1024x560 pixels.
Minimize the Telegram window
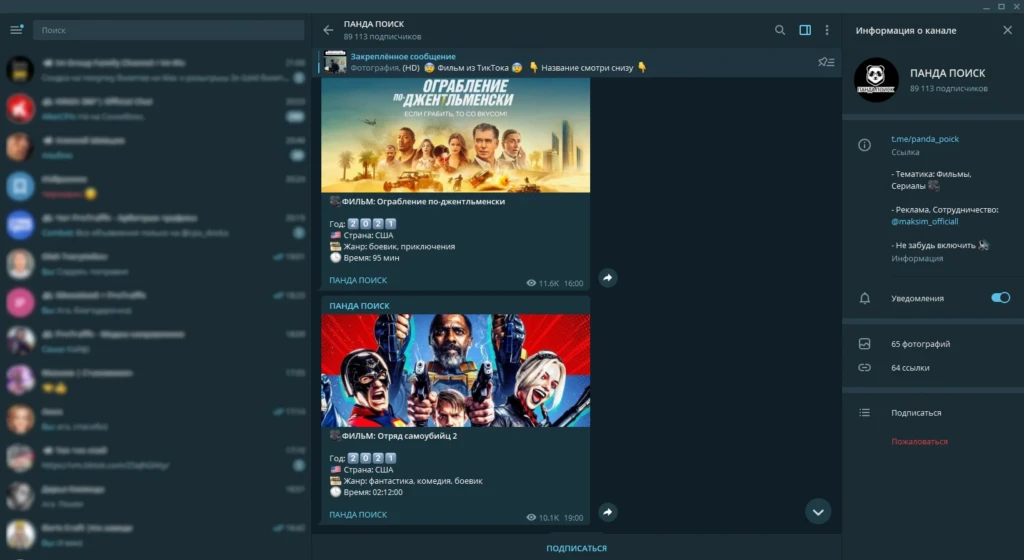click(x=986, y=7)
